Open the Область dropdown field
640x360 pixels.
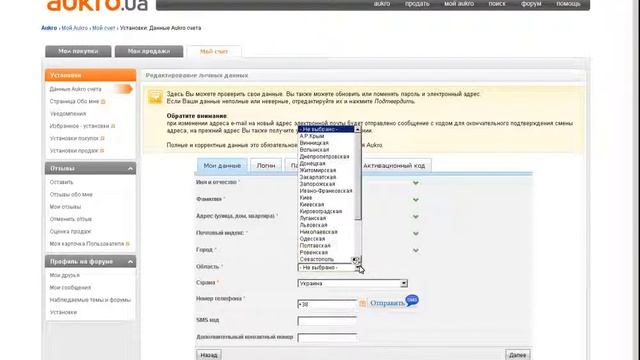pyautogui.click(x=329, y=268)
